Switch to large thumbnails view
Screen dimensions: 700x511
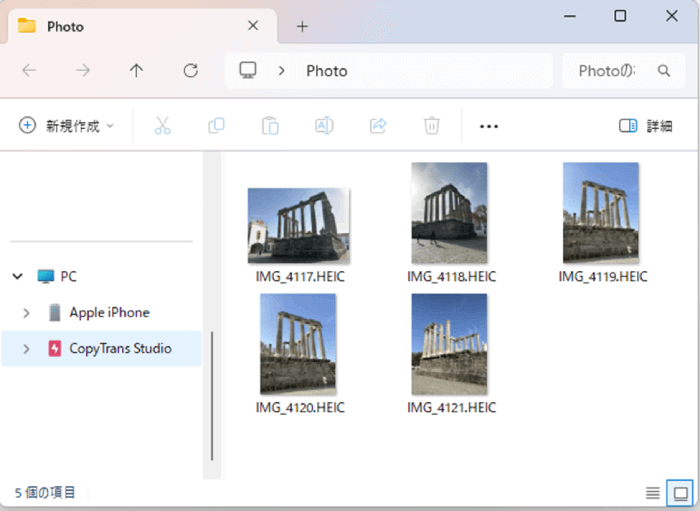(681, 493)
